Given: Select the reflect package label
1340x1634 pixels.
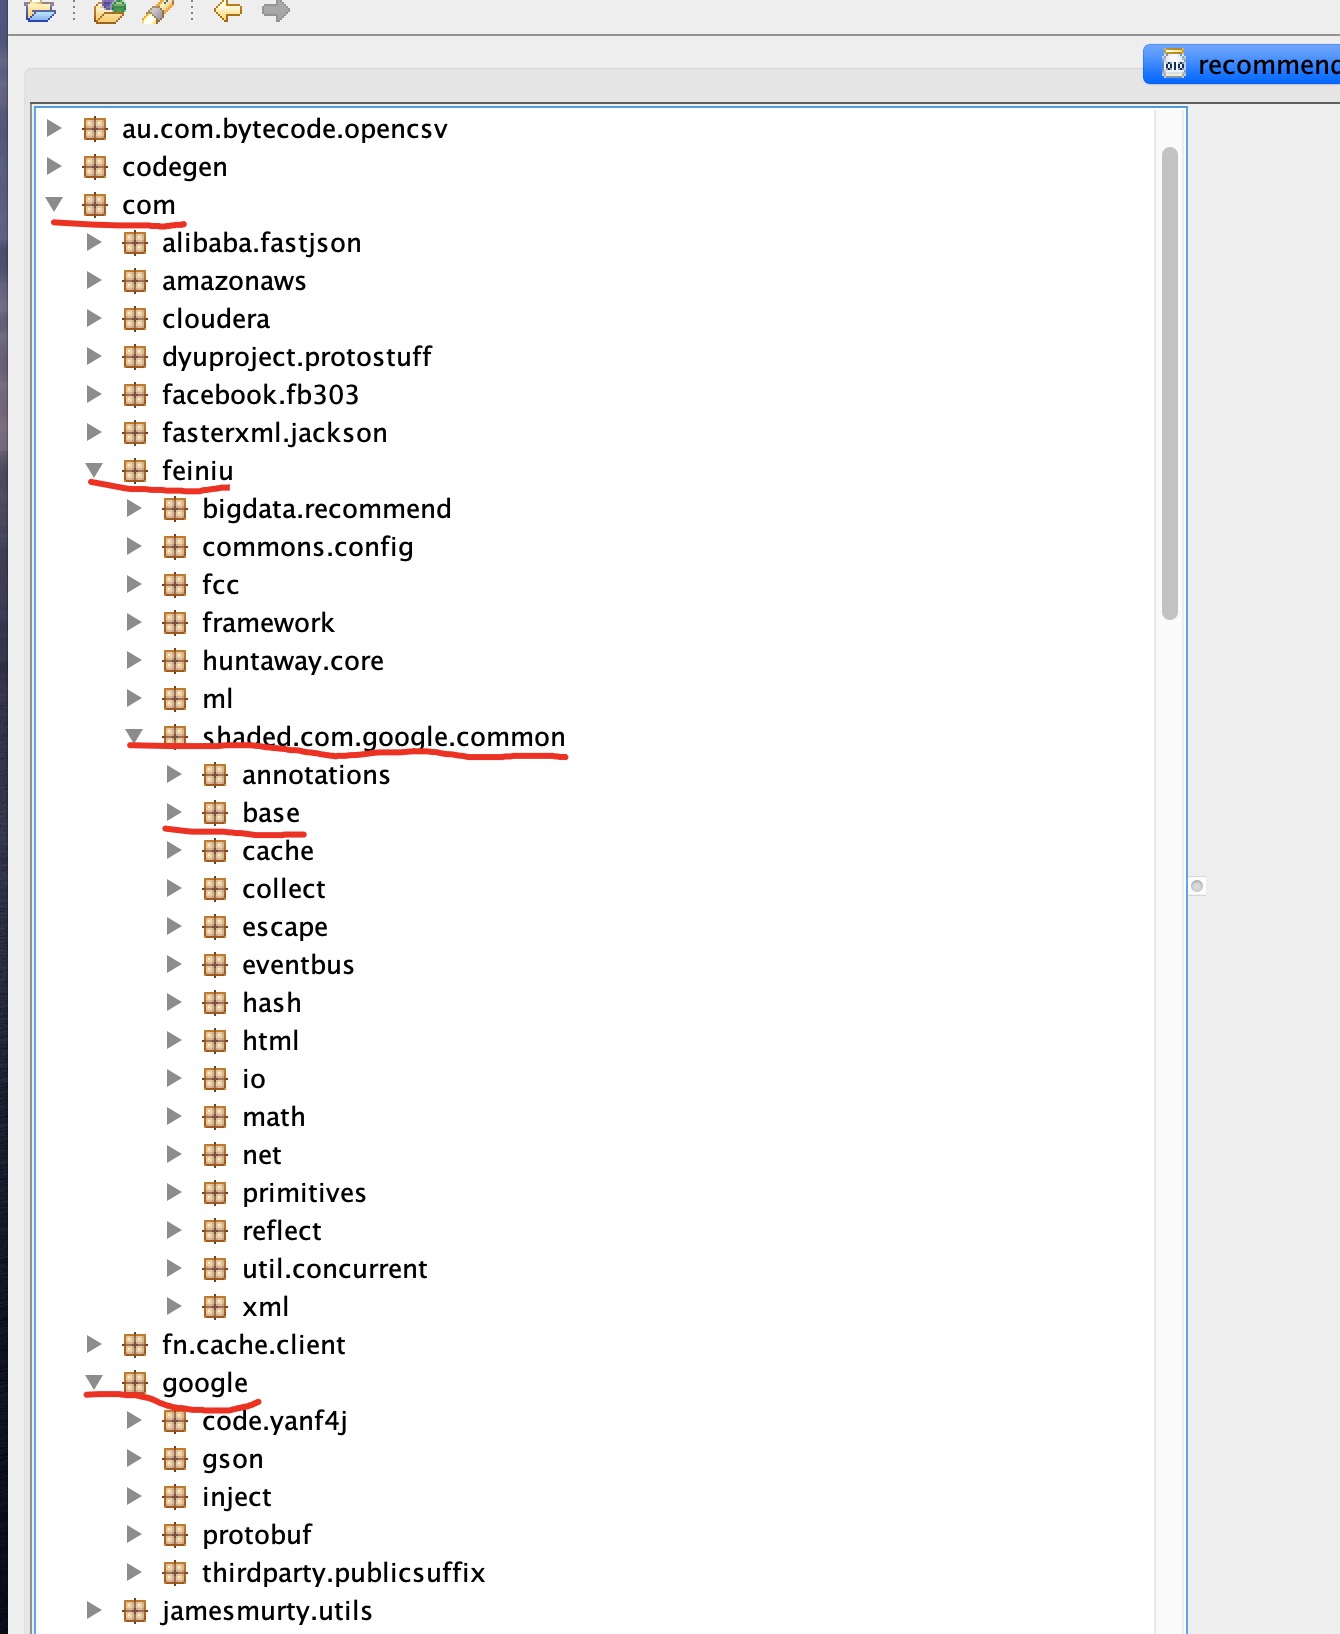Looking at the screenshot, I should tap(282, 1231).
